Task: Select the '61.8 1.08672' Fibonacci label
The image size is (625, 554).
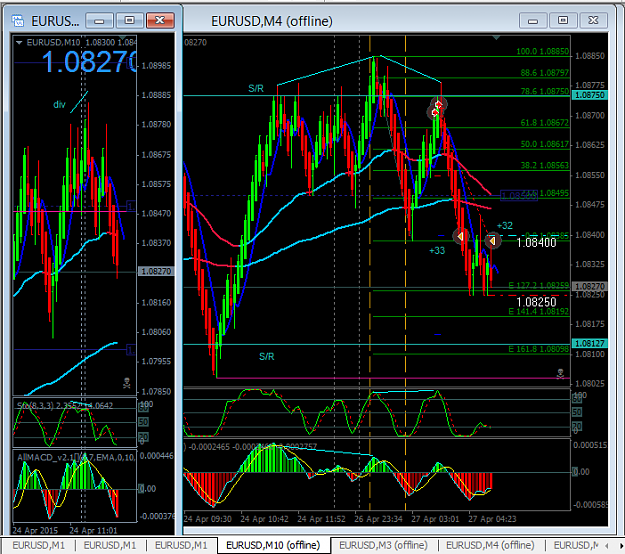Action: tap(544, 123)
